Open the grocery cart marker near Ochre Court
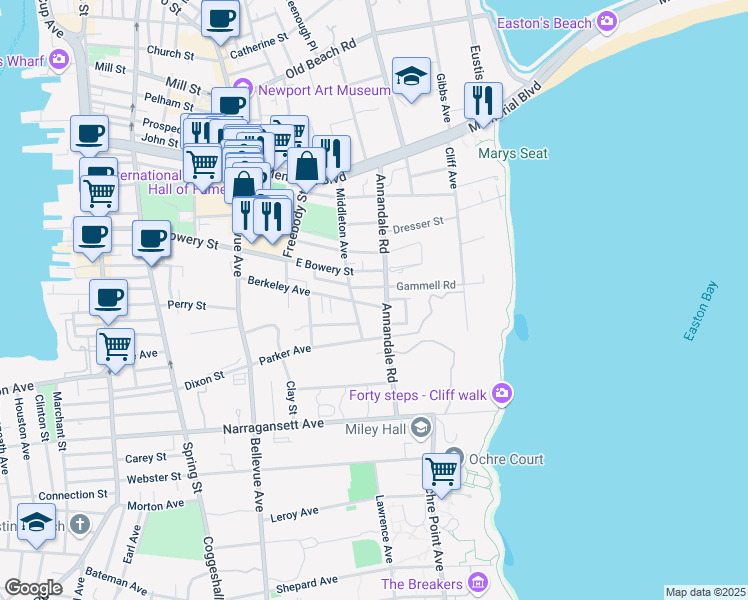Viewport: 748px width, 600px height. pos(441,473)
